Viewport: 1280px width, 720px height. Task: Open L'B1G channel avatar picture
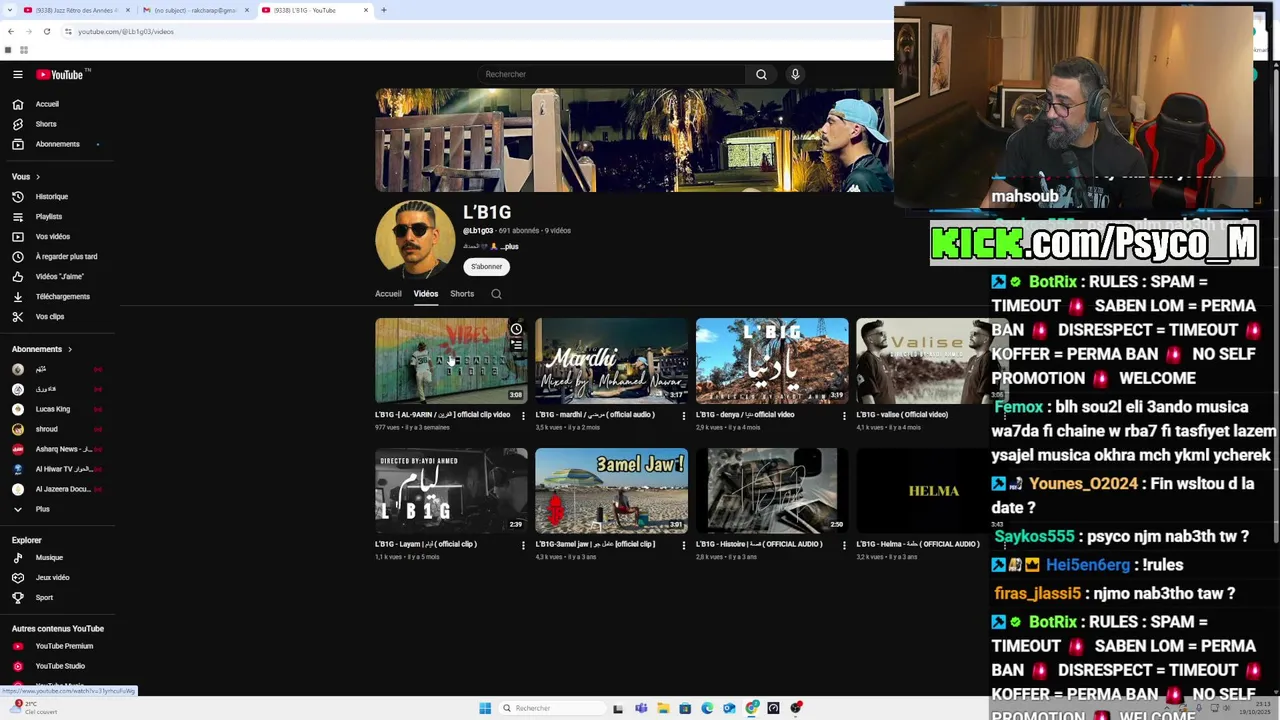(x=415, y=240)
